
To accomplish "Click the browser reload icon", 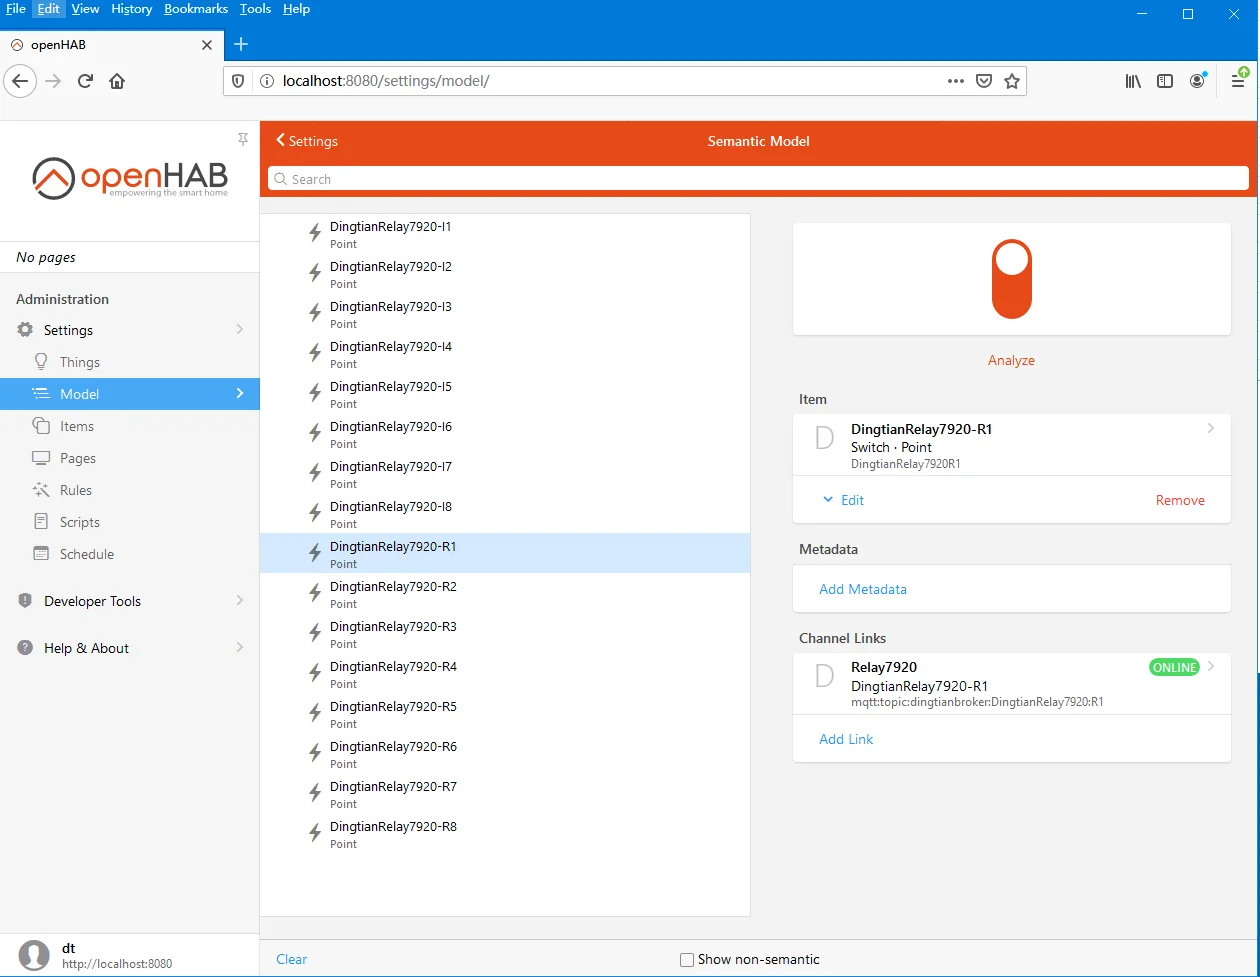I will (85, 81).
